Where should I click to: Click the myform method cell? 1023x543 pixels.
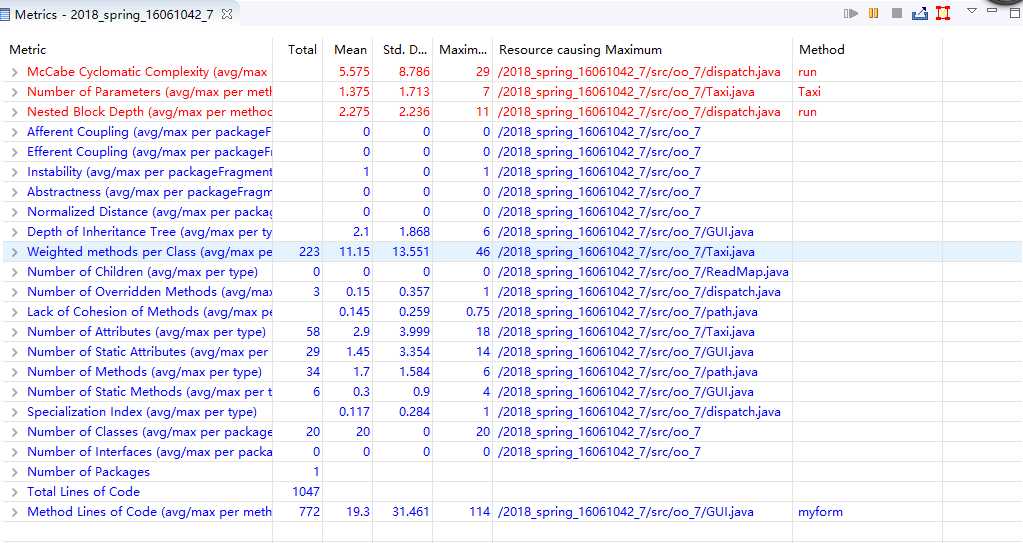tap(820, 512)
